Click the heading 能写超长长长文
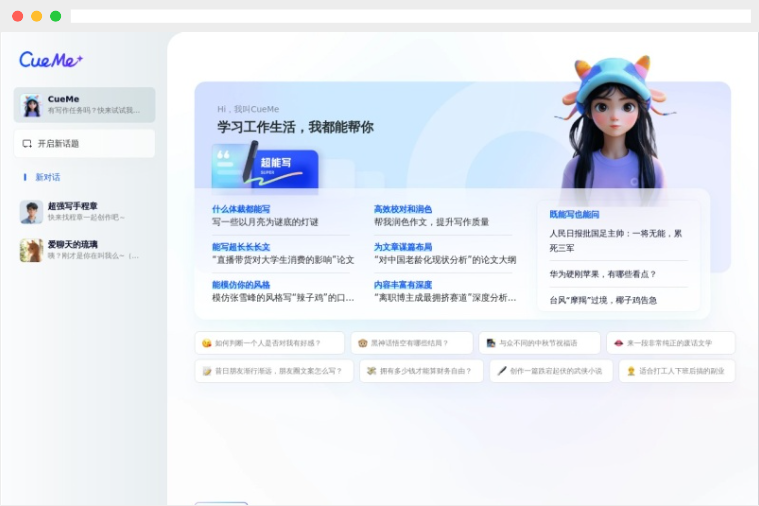This screenshot has height=506, width=759. coord(241,247)
